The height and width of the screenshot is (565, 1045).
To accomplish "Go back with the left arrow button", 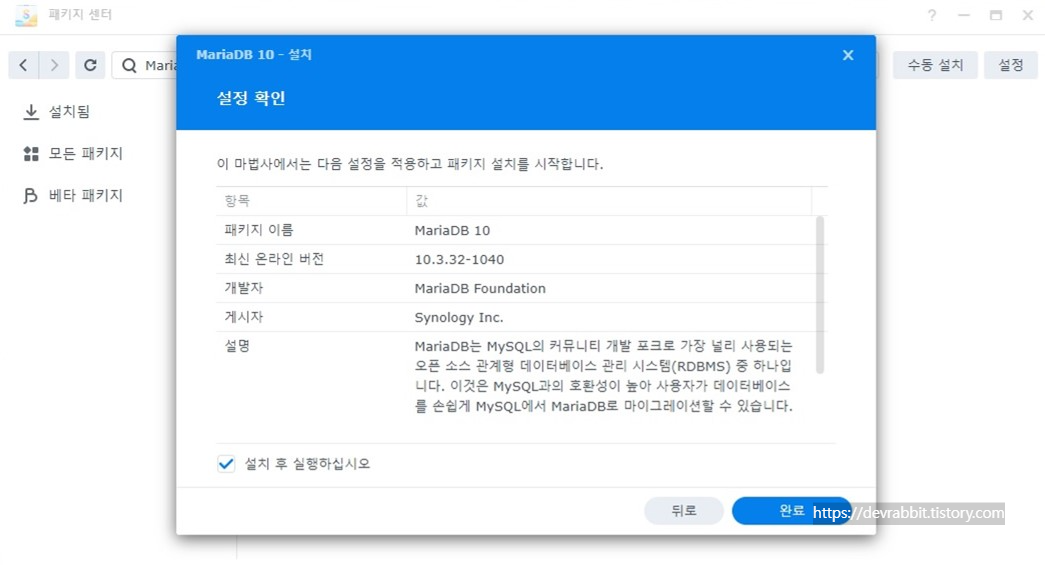I will (x=23, y=65).
